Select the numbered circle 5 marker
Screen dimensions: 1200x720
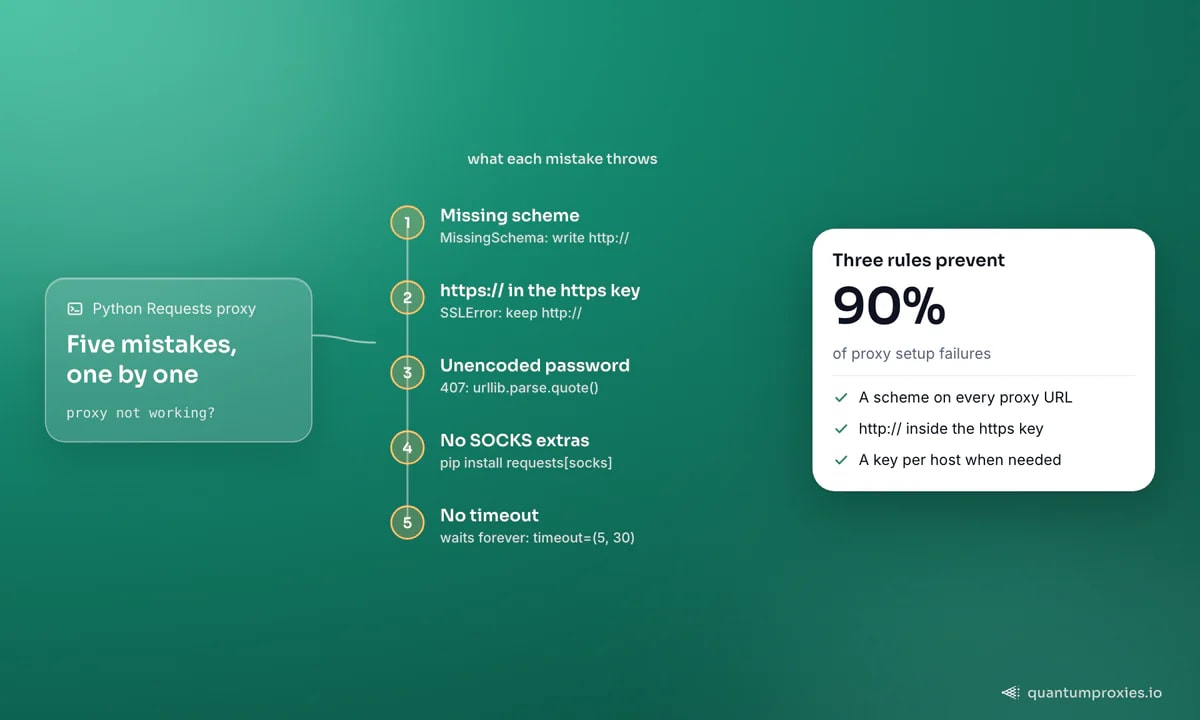(x=407, y=523)
